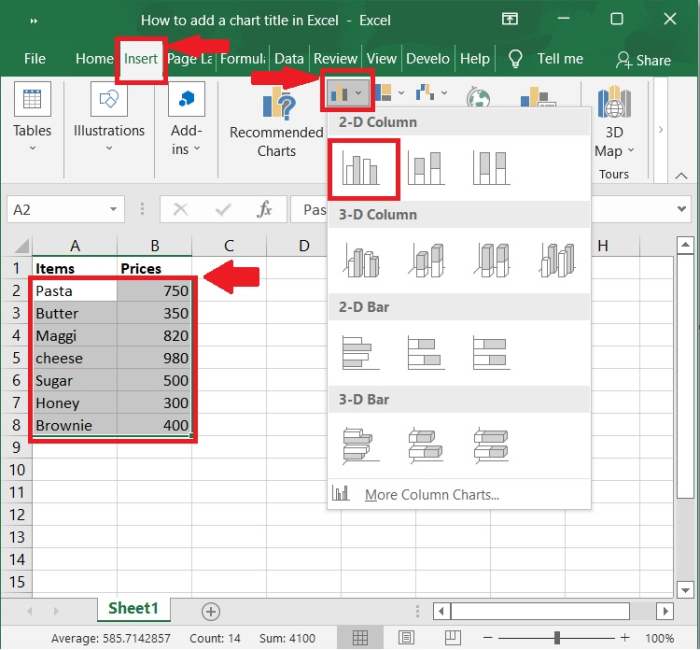The width and height of the screenshot is (700, 650).
Task: Insert a 3-D 100% Stacked Bar chart
Action: tap(491, 446)
